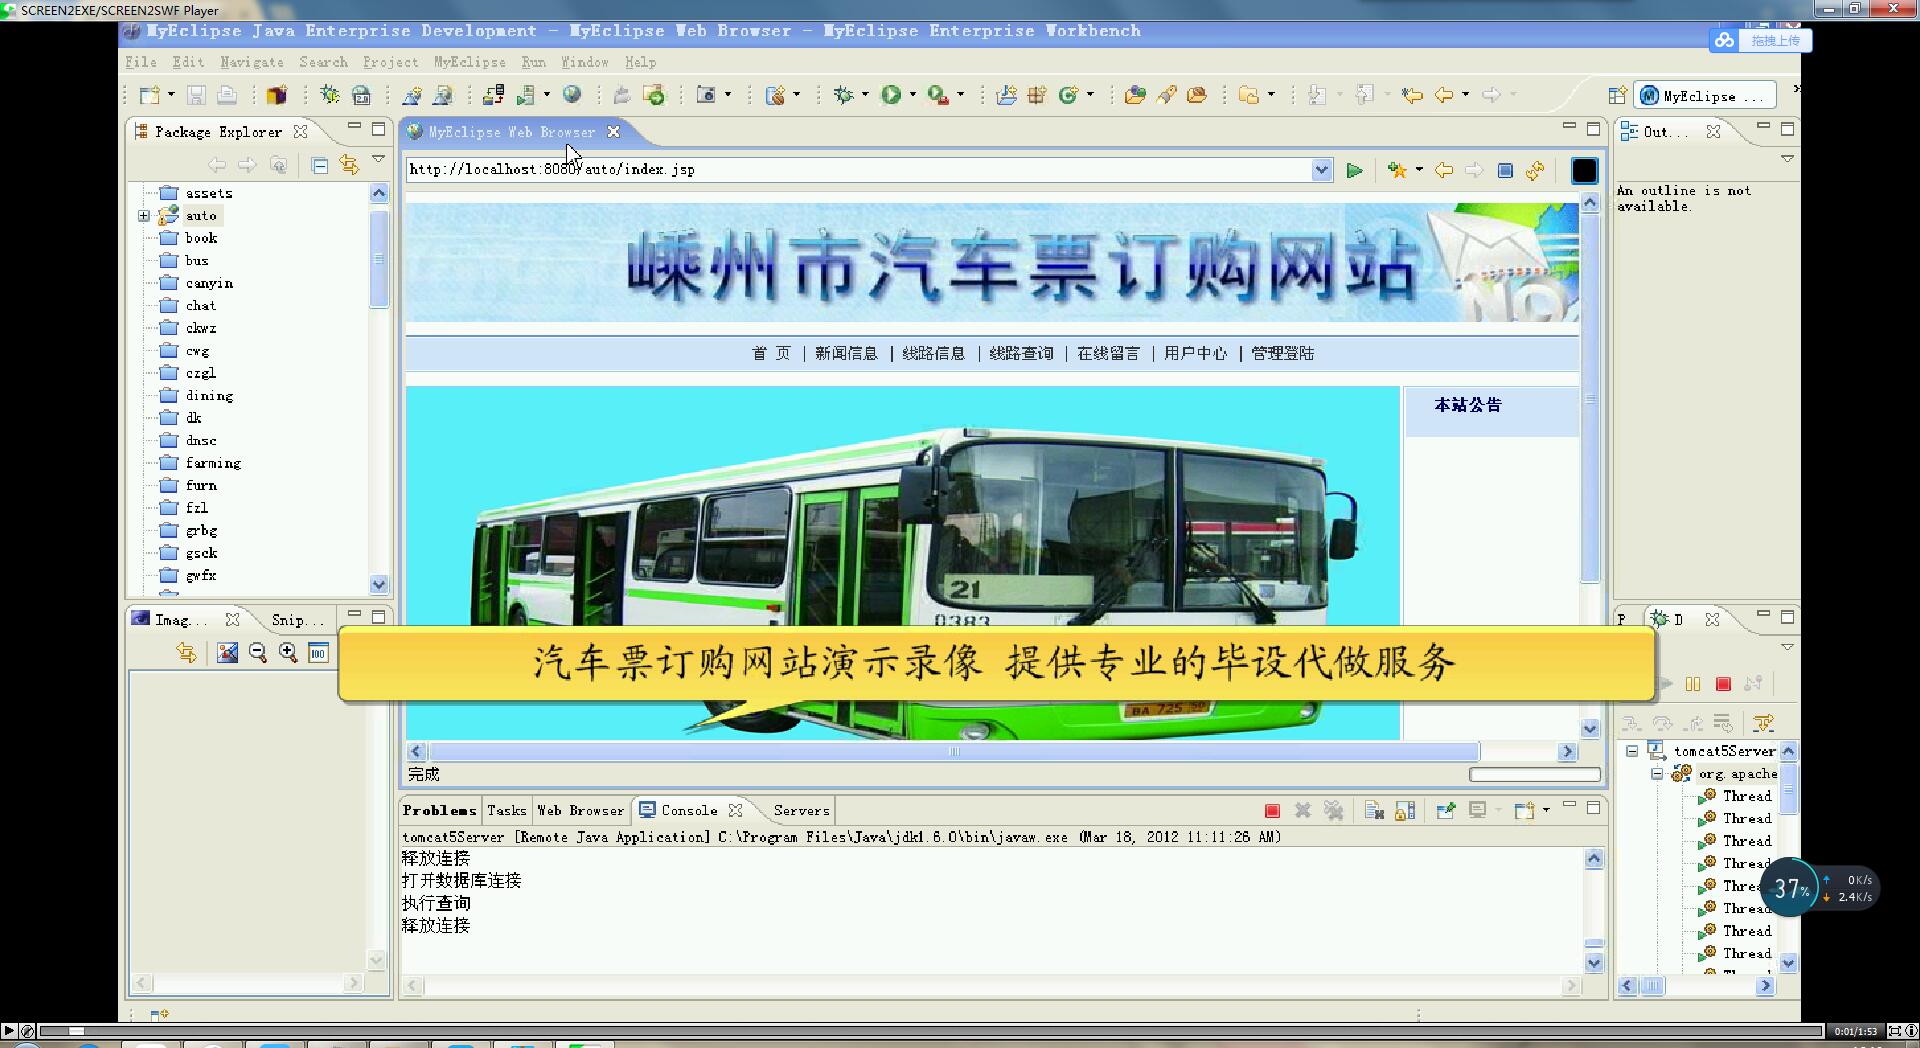Switch to the Tasks tab
This screenshot has height=1048, width=1920.
[506, 811]
